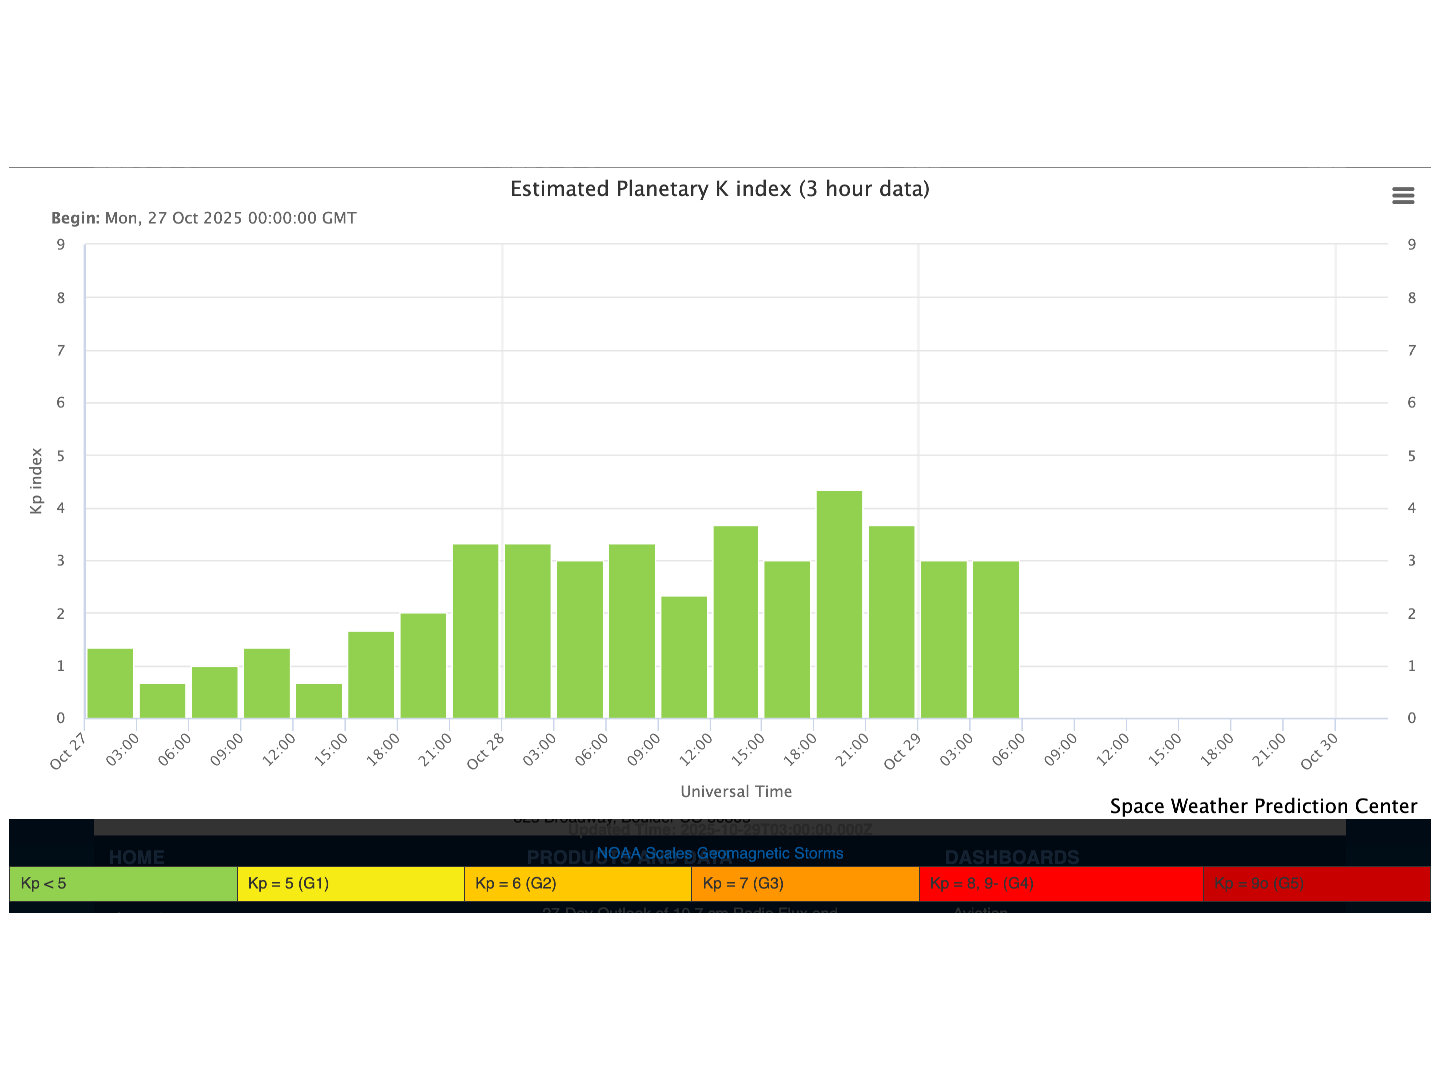The image size is (1440, 1080).
Task: Click the Space Weather Prediction Center credit
Action: (1263, 806)
